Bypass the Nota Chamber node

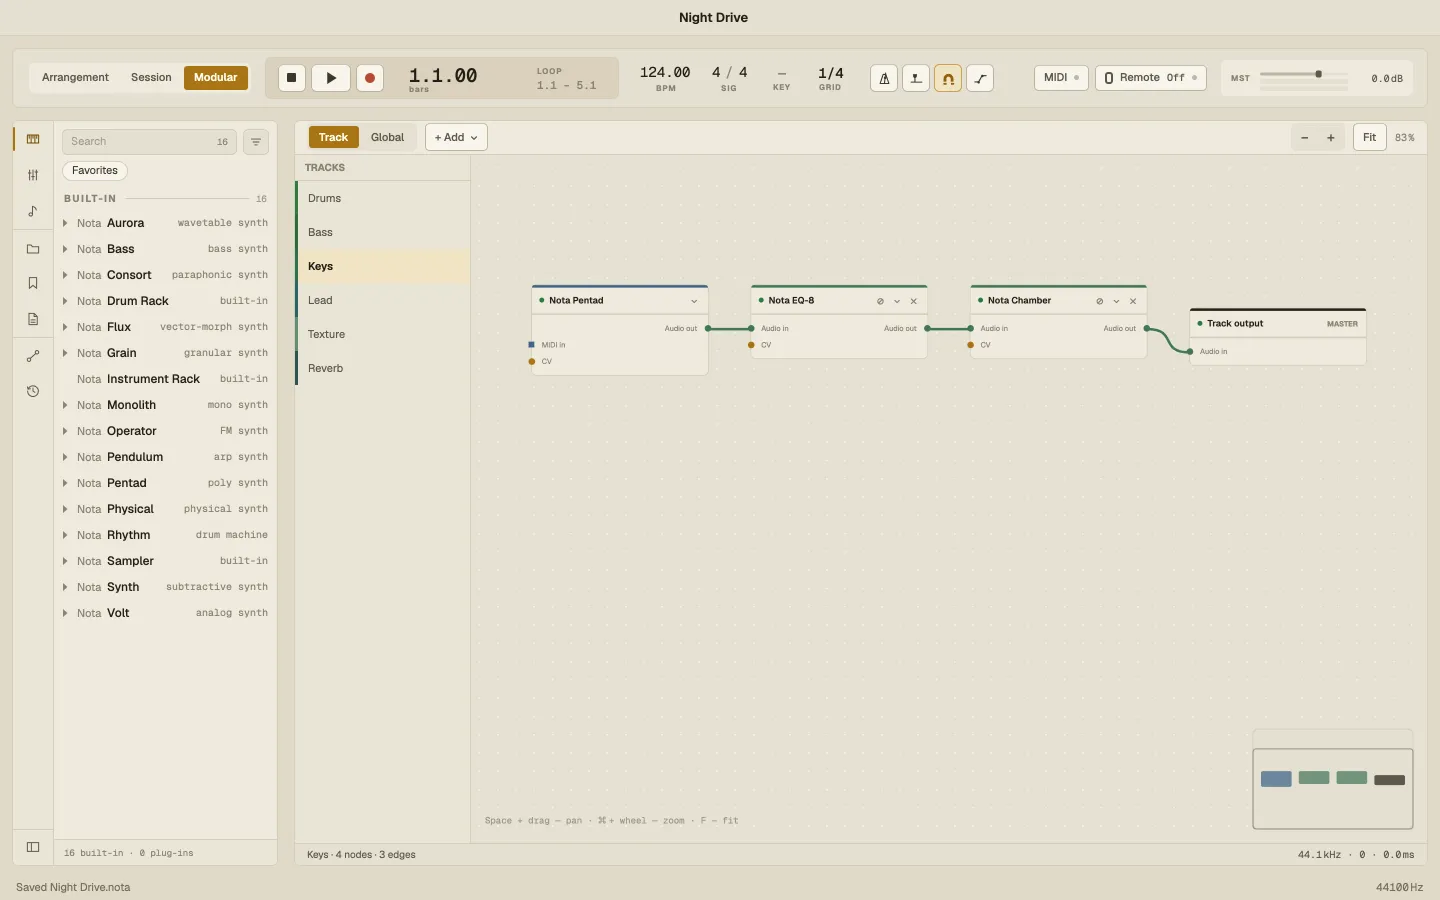pyautogui.click(x=1099, y=301)
